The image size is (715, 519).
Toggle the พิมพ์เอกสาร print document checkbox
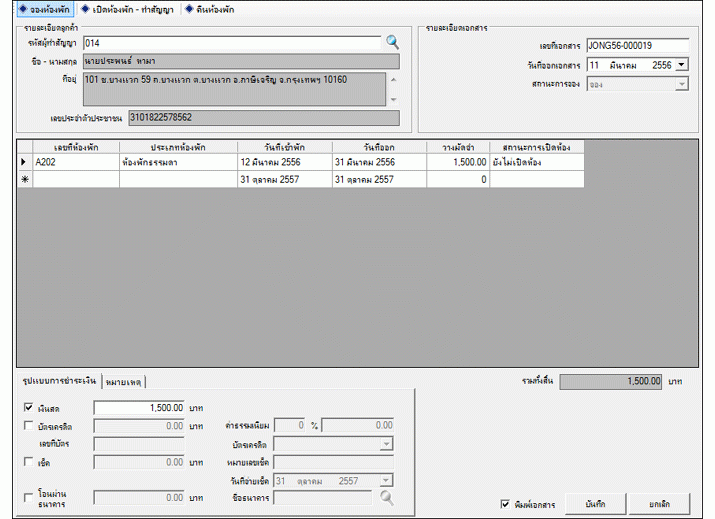(x=504, y=503)
